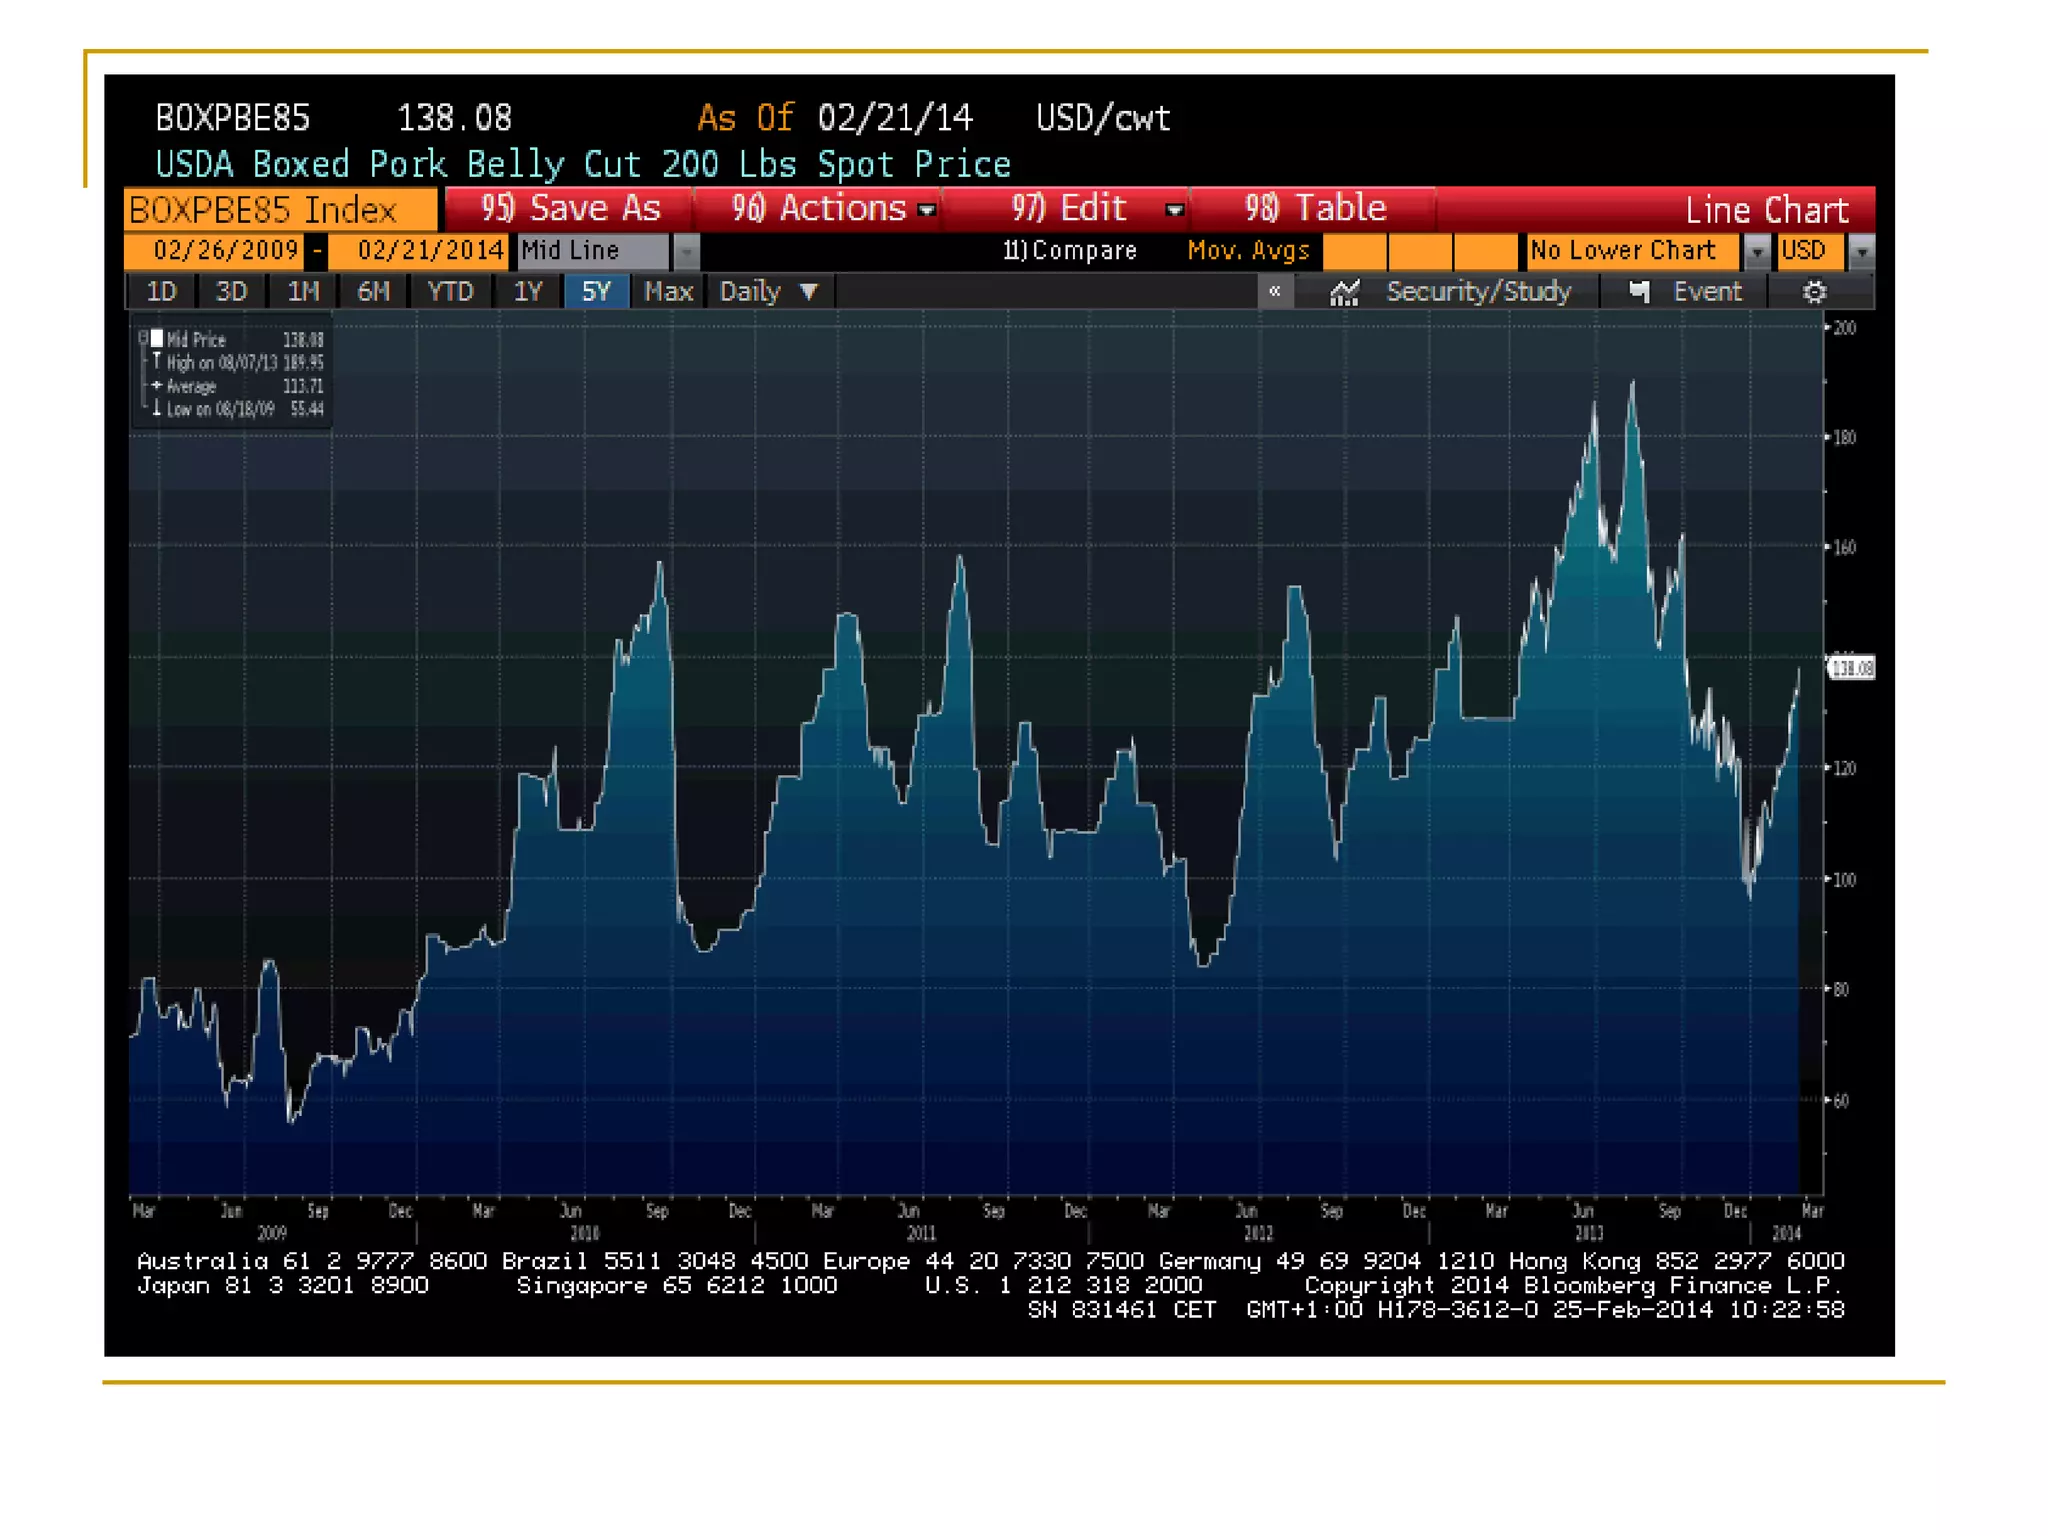This screenshot has width=2048, height=1536.
Task: Expand the Actions dropdown menu
Action: pyautogui.click(x=927, y=210)
